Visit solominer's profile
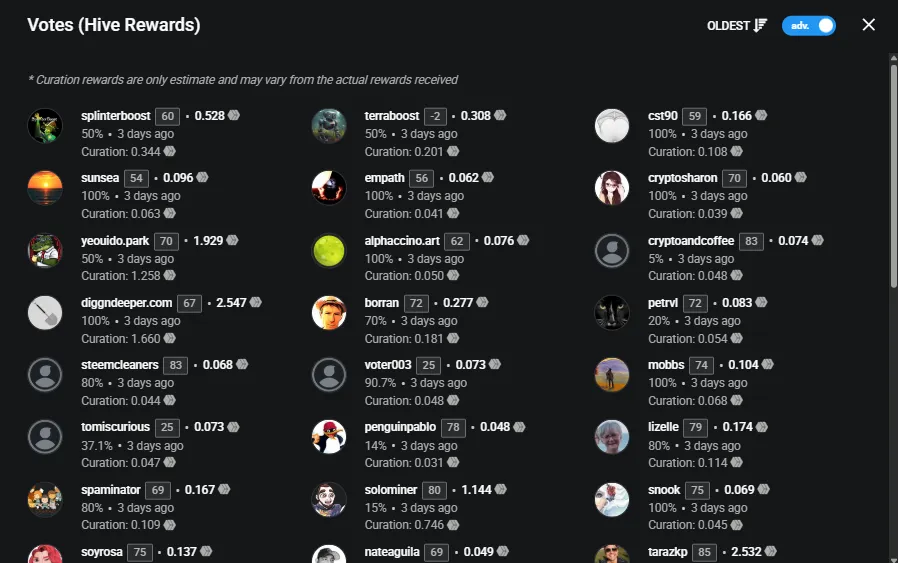 (391, 490)
